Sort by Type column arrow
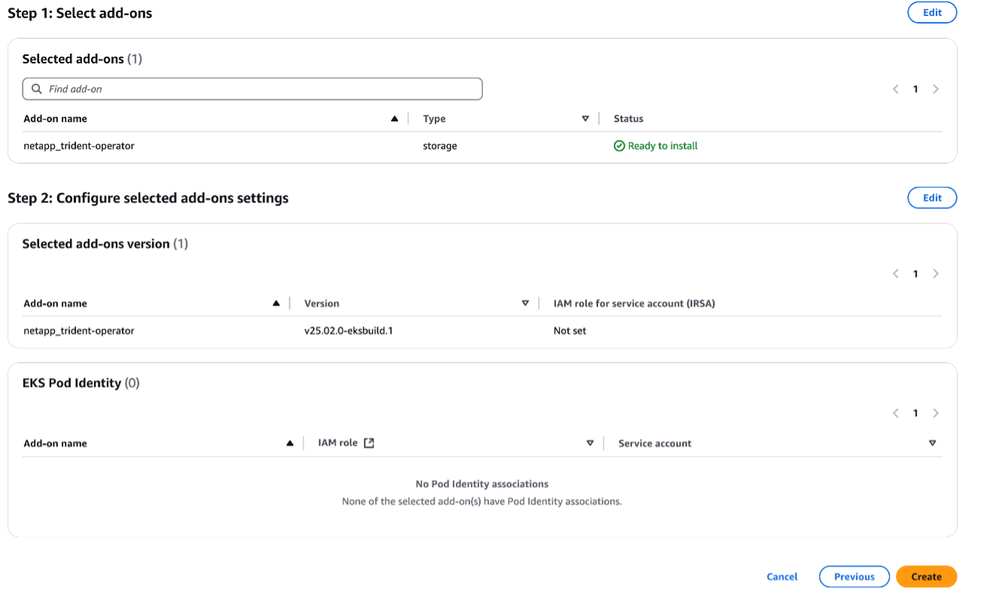This screenshot has width=999, height=603. [x=585, y=119]
